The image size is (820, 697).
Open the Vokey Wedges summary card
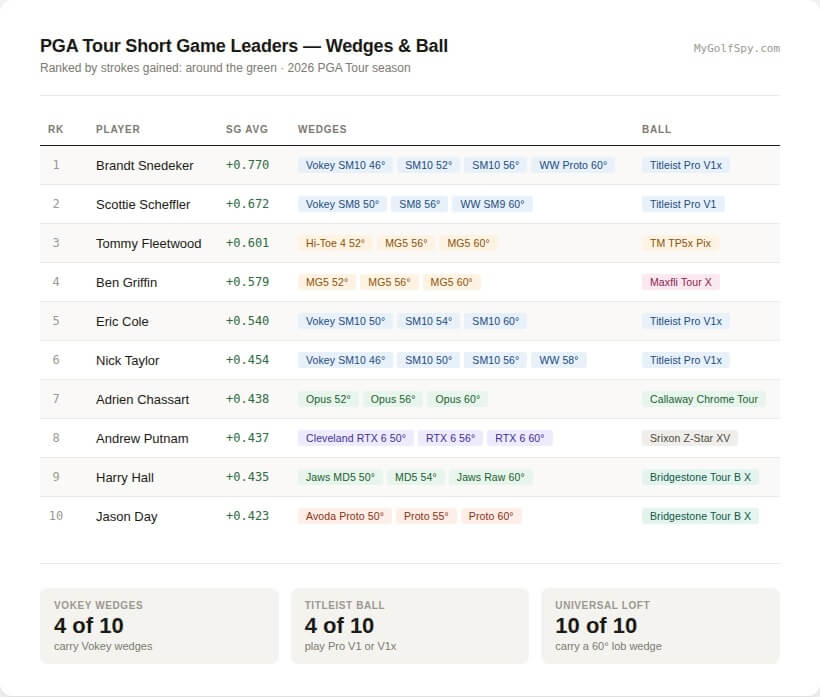tap(159, 626)
